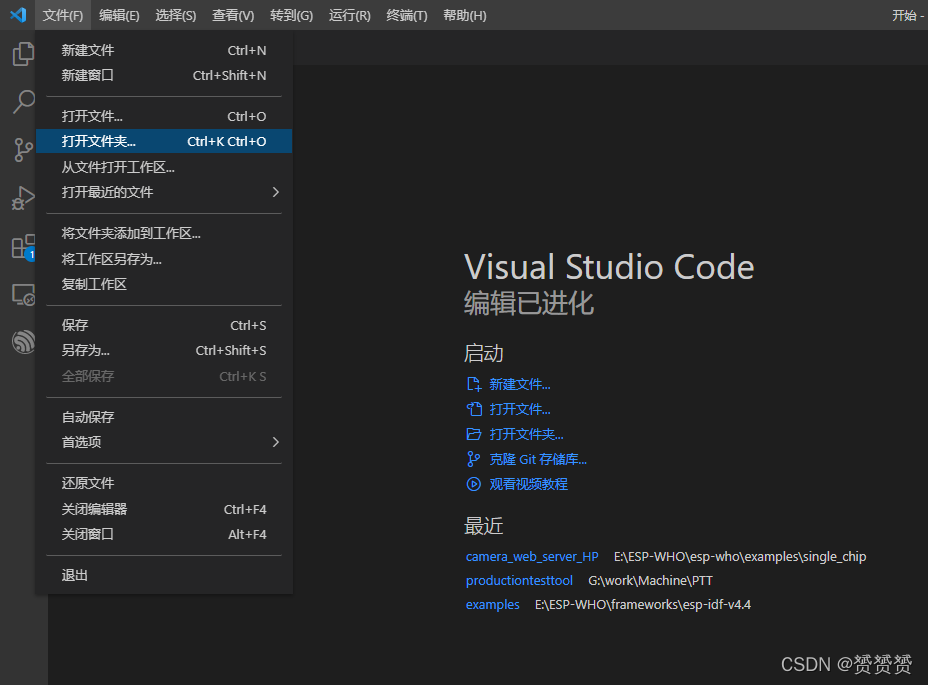
Task: Click new file icon under 启动
Action: pyautogui.click(x=474, y=384)
